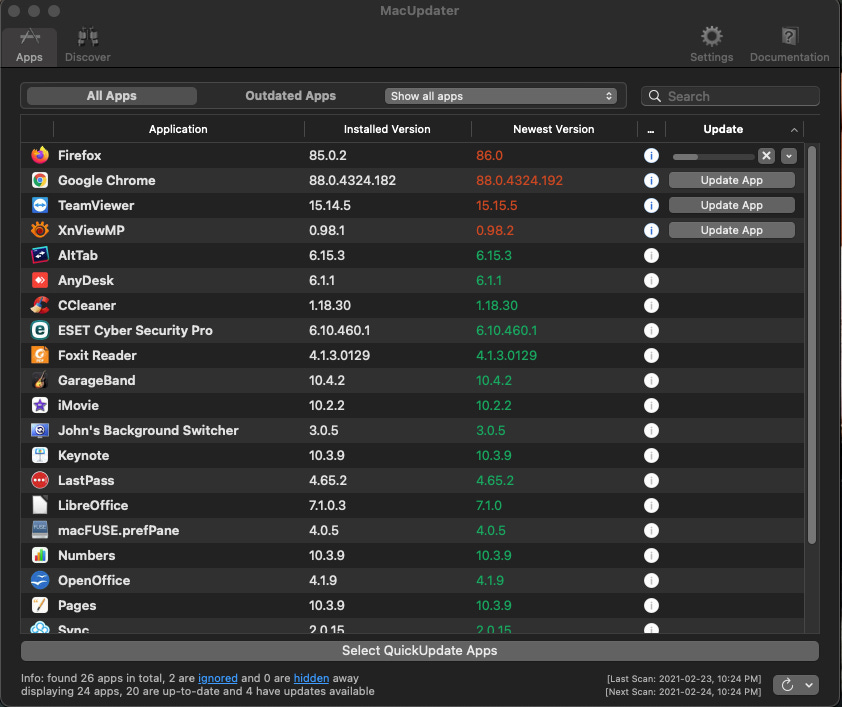The width and height of the screenshot is (842, 707).
Task: Click the Last Scan timestamp text
Action: click(684, 679)
